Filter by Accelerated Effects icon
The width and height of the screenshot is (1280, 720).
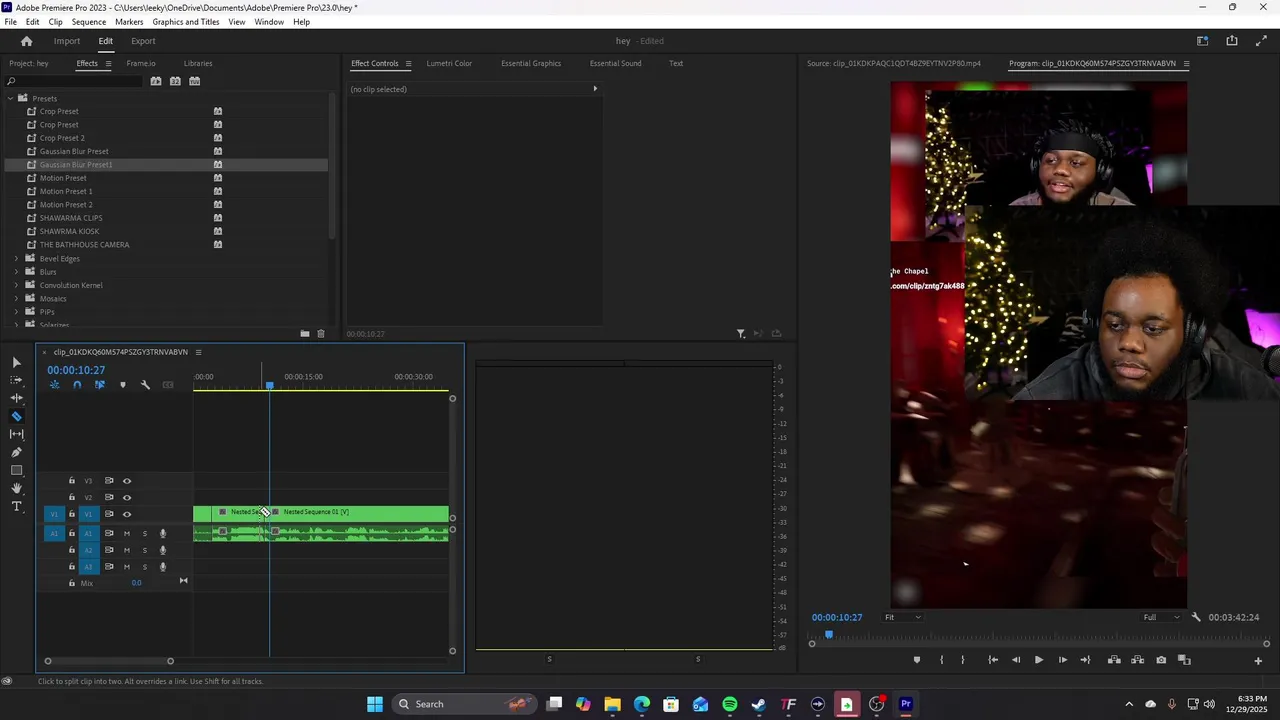tap(156, 81)
